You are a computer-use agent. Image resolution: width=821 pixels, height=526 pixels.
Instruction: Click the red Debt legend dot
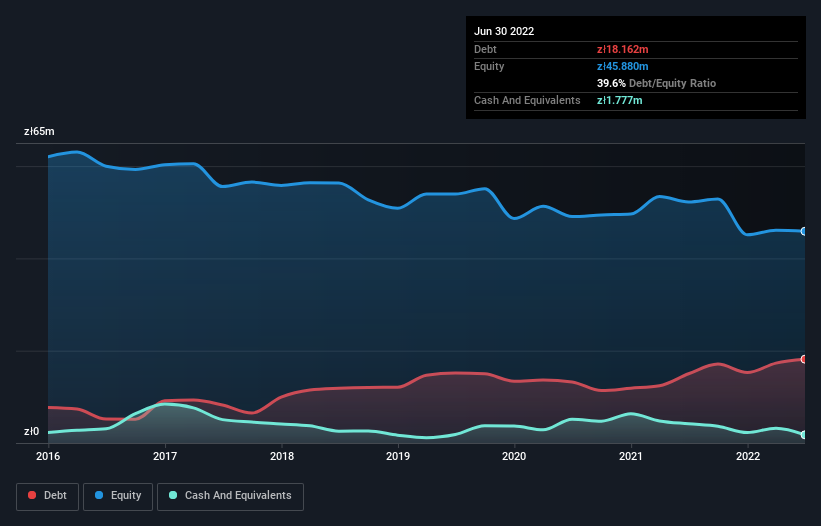[x=32, y=495]
